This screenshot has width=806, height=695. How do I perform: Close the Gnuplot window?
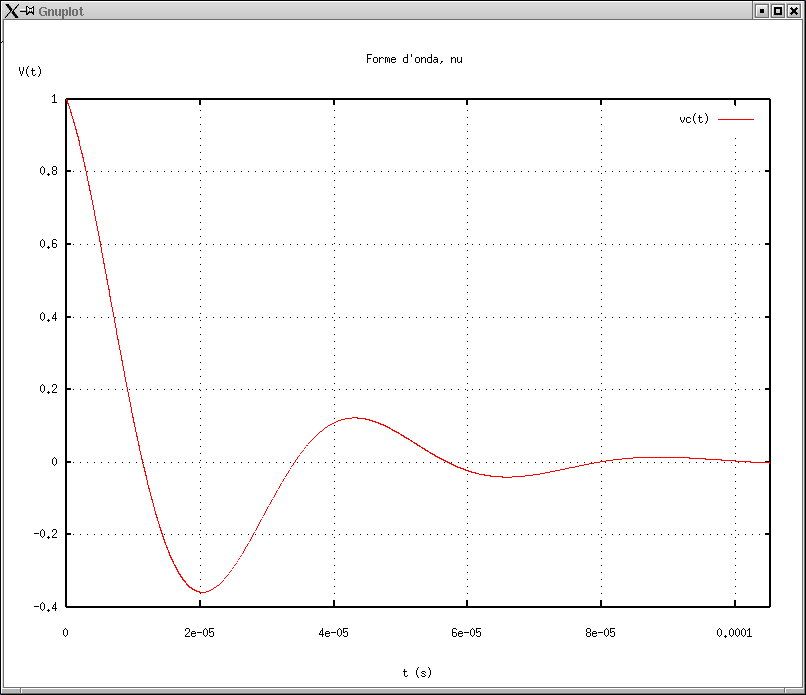click(793, 10)
